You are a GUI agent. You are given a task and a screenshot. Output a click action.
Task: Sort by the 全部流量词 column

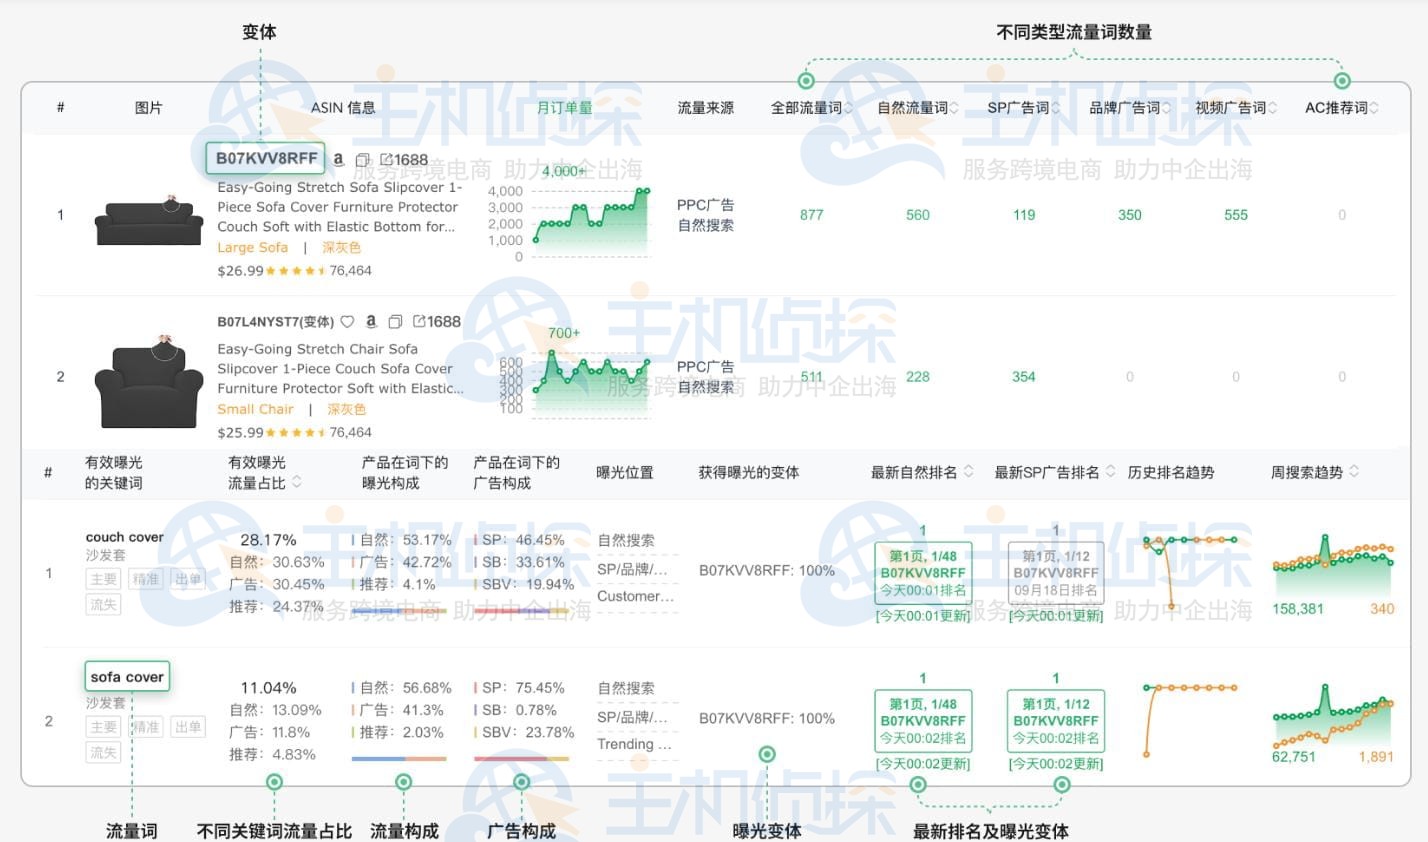850,107
